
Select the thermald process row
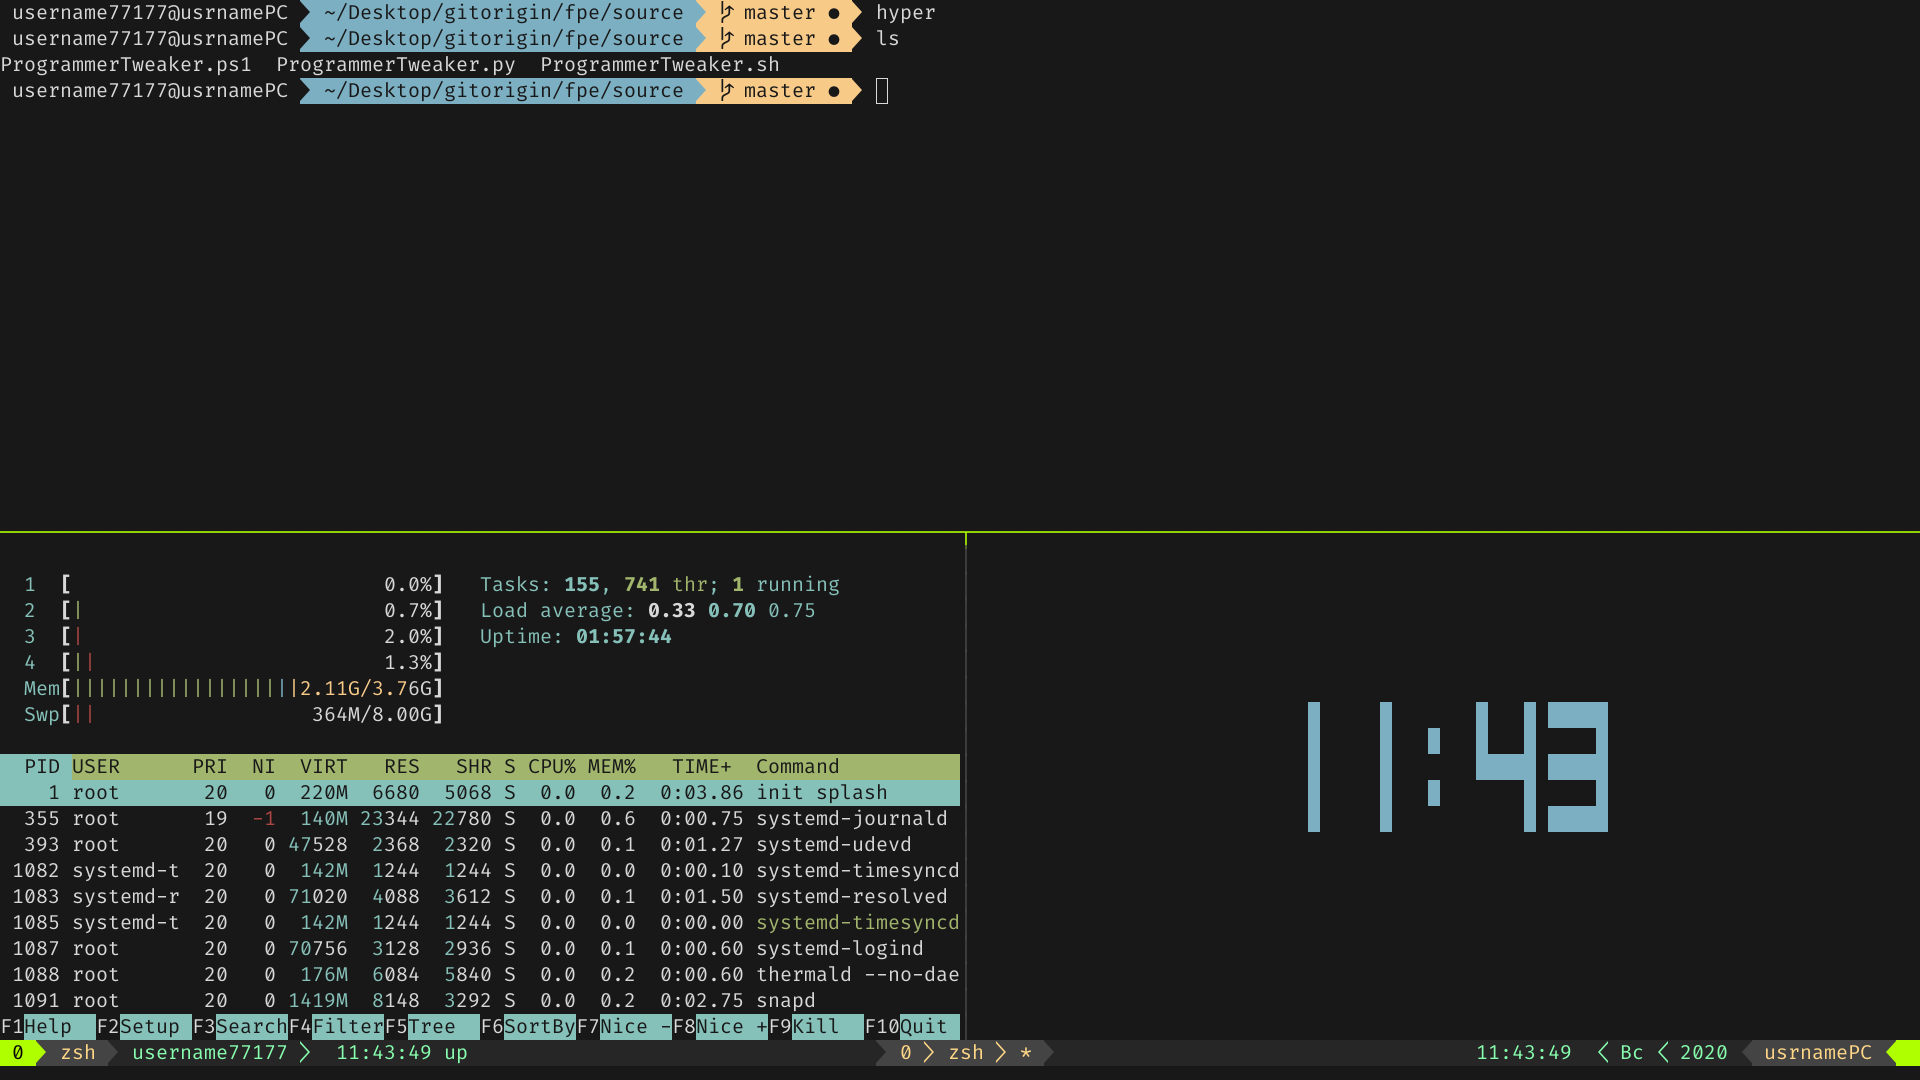coord(480,975)
